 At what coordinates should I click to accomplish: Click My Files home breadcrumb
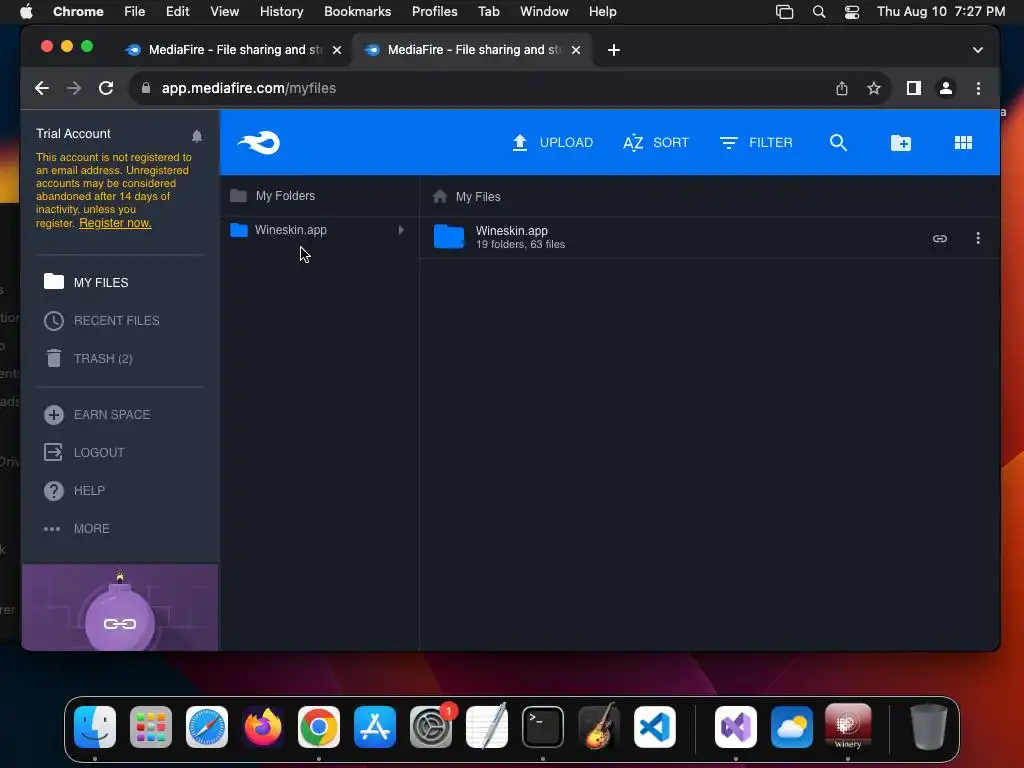coord(467,196)
